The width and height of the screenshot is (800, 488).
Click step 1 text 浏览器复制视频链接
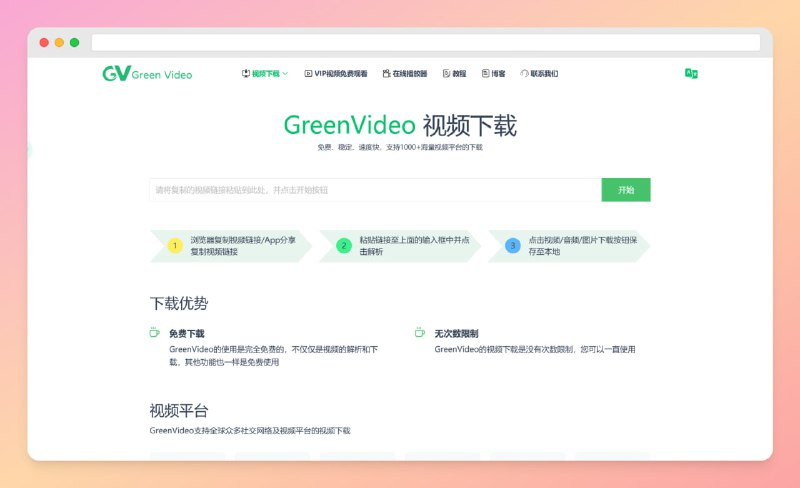(x=243, y=246)
